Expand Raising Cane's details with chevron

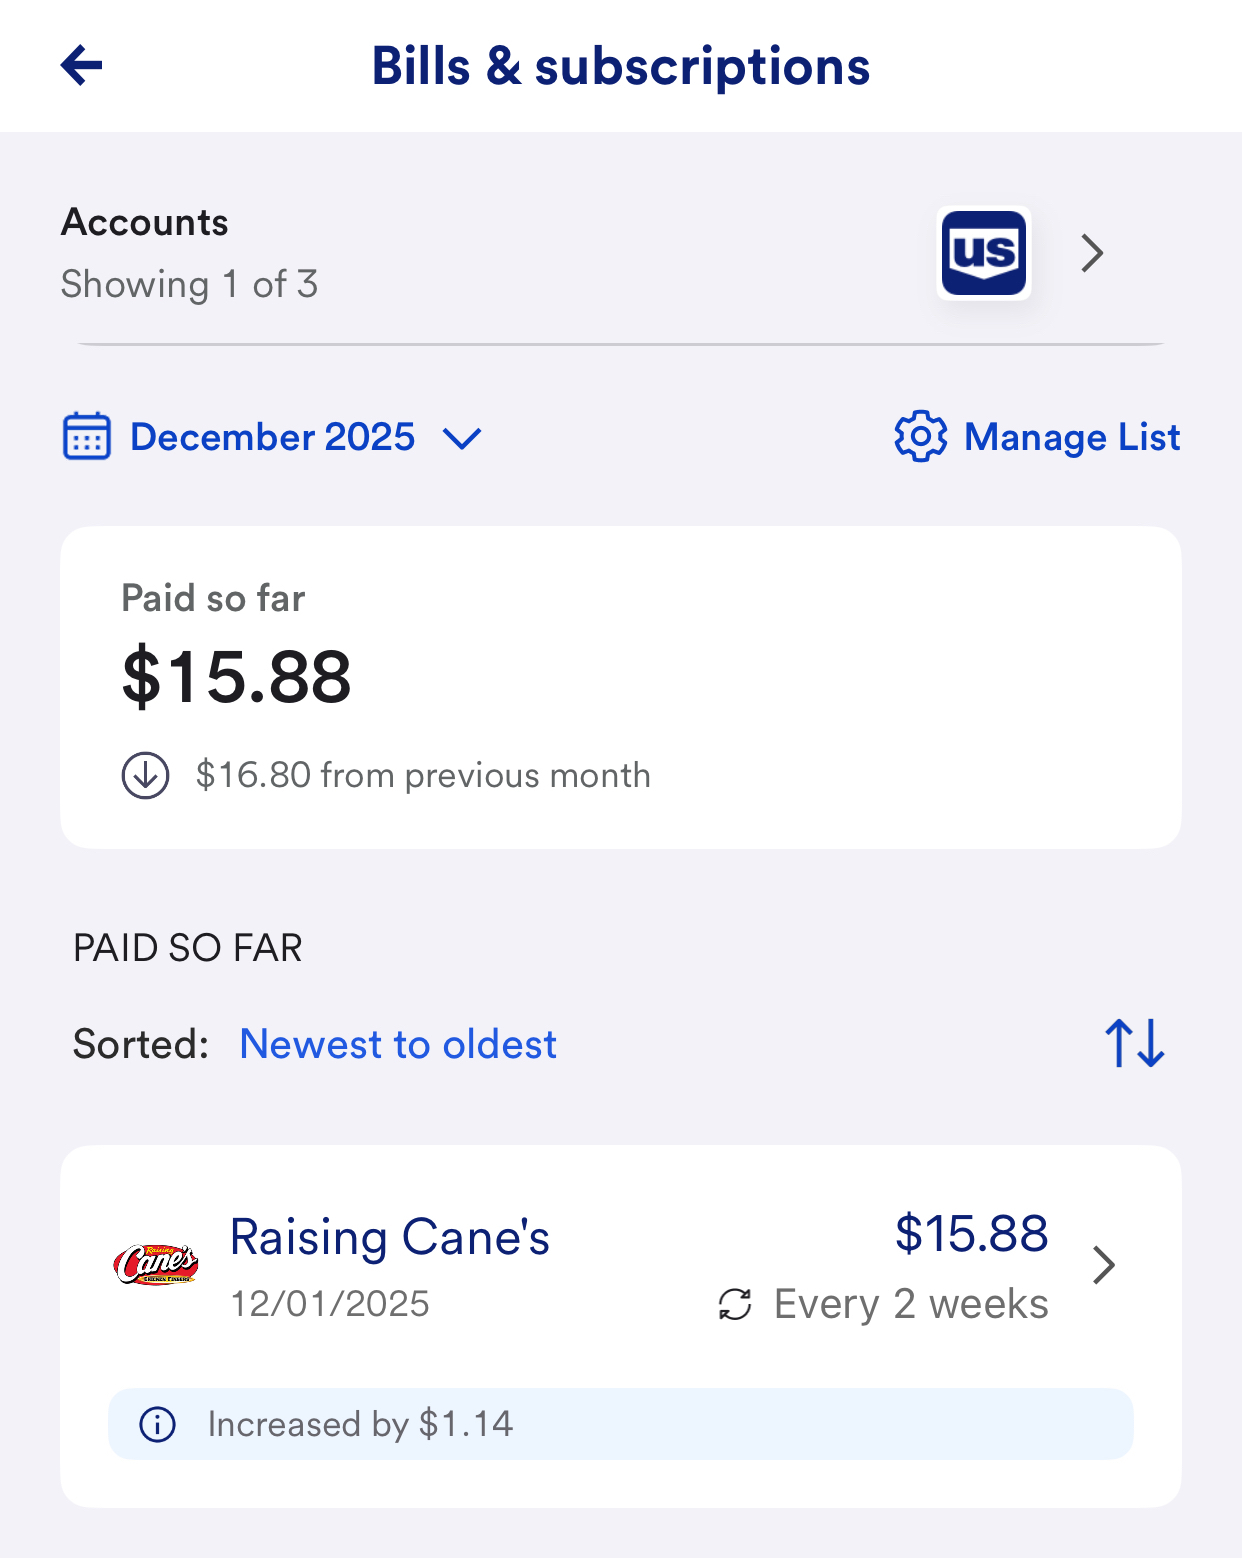(x=1104, y=1265)
